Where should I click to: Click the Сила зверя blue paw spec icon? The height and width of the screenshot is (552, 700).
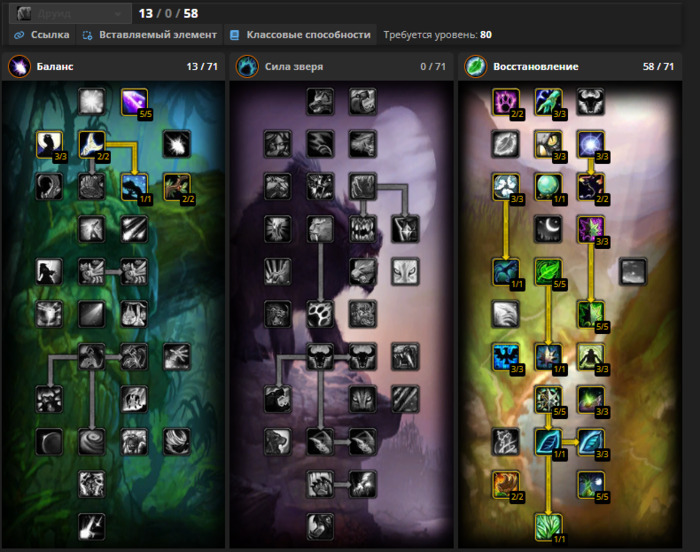pyautogui.click(x=247, y=67)
